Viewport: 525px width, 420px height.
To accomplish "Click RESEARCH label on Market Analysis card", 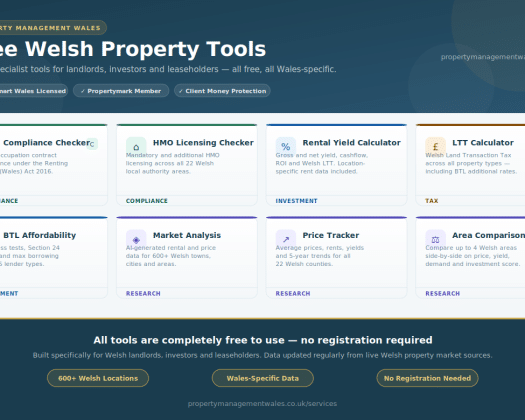I will (143, 294).
